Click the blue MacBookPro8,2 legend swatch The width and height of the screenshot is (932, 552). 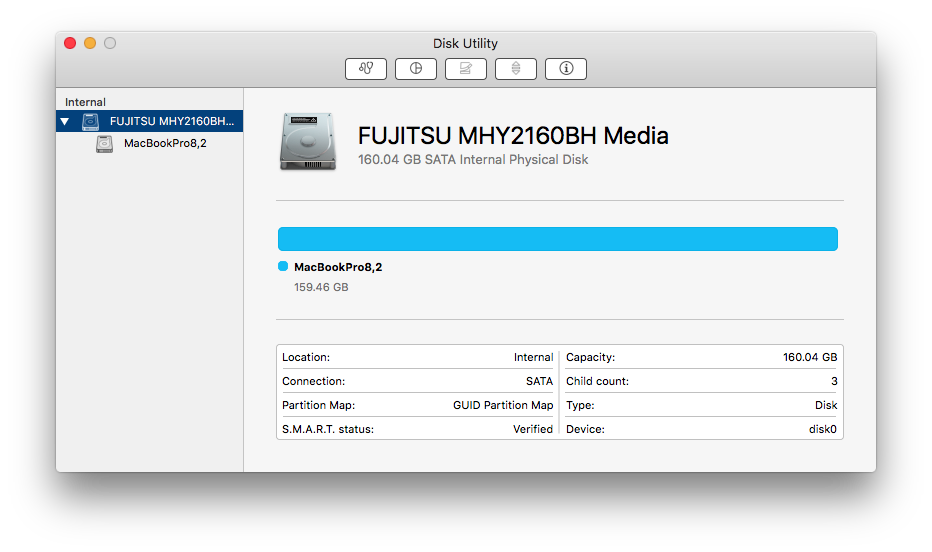pos(283,266)
